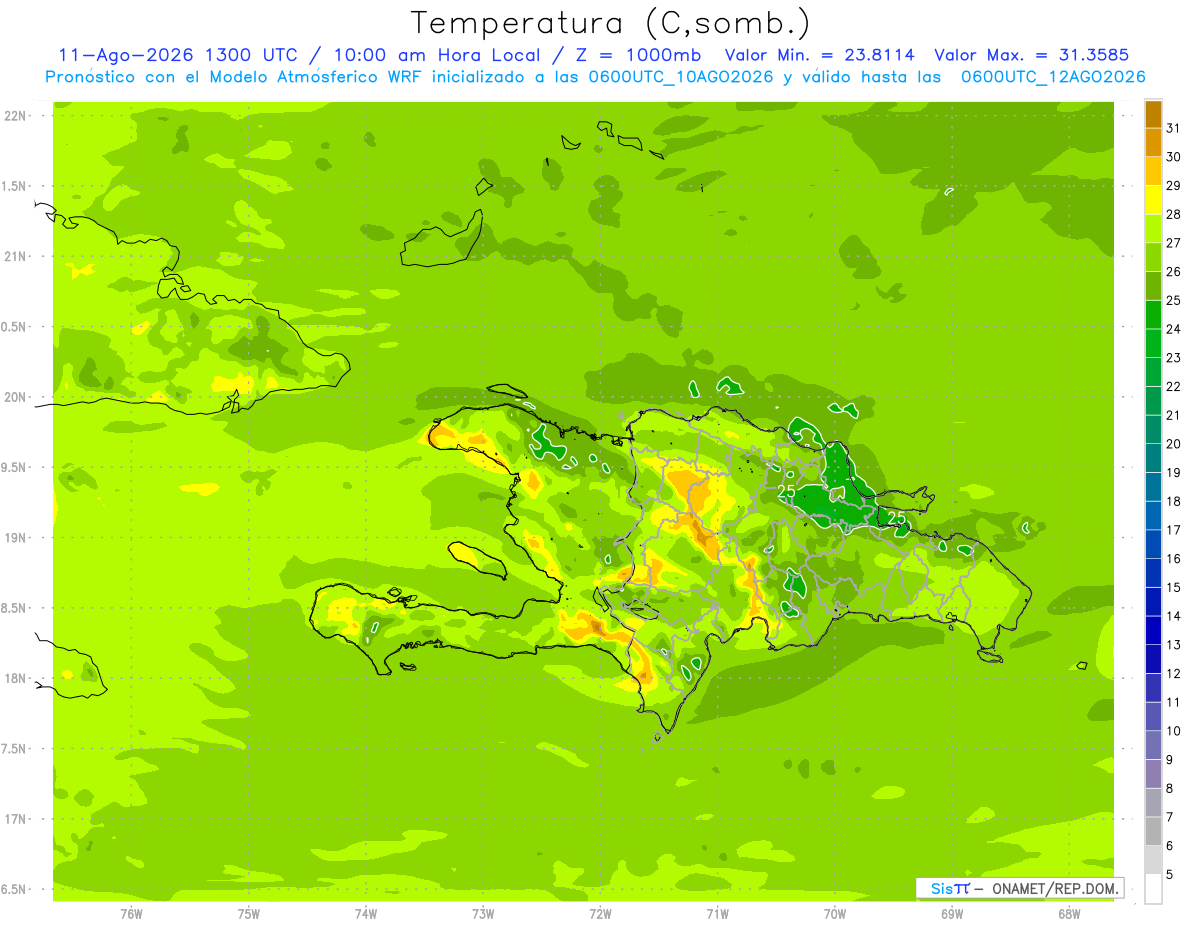
Task: Click the '73W' longitude axis label
Action: 482,913
